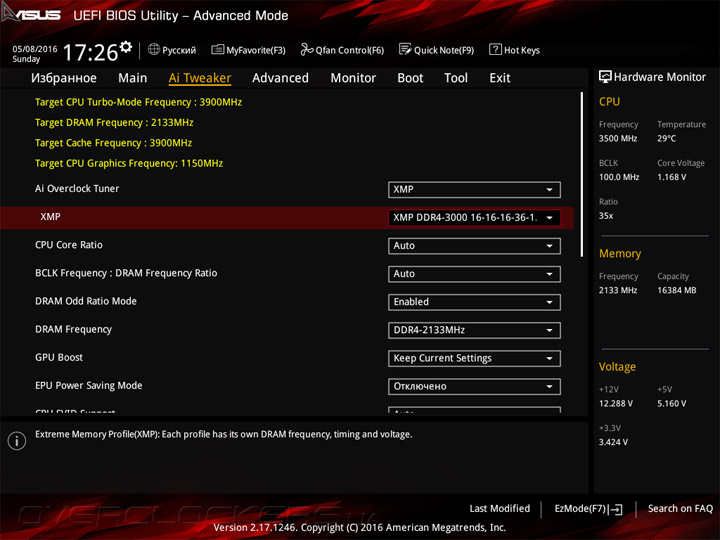Open the clock settings gear icon

tap(126, 46)
